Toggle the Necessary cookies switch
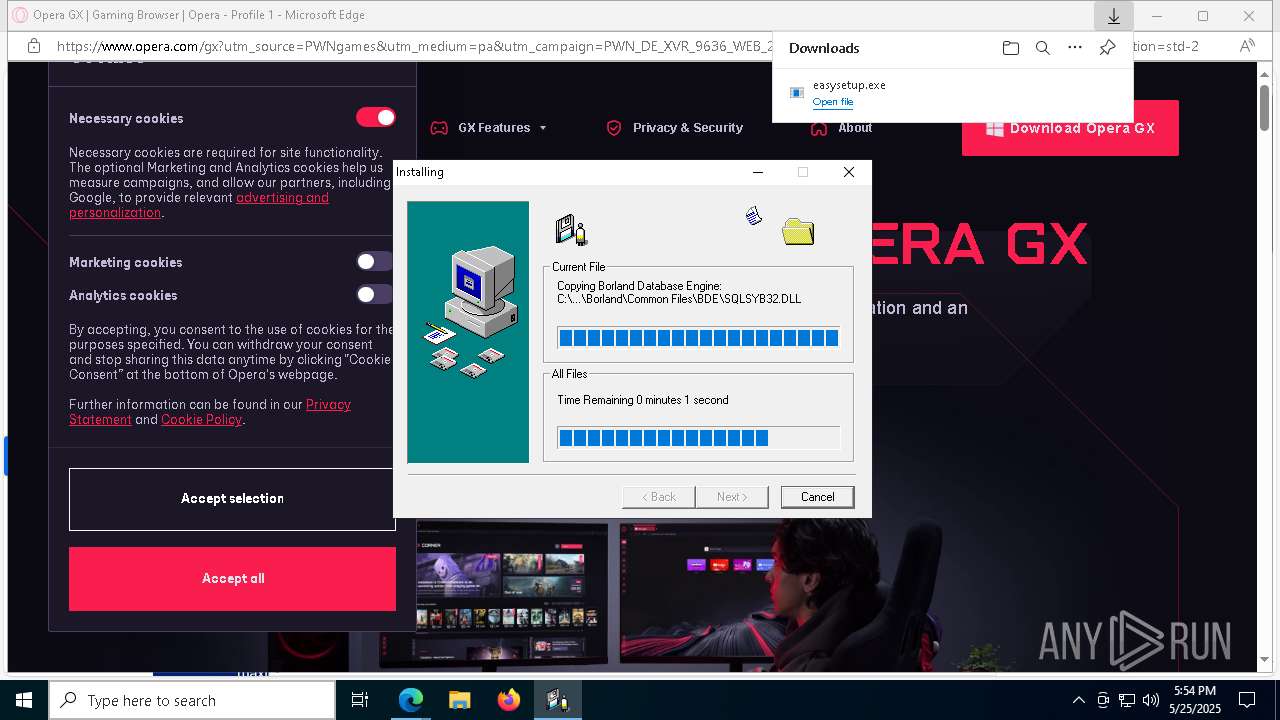The width and height of the screenshot is (1280, 720). [376, 118]
